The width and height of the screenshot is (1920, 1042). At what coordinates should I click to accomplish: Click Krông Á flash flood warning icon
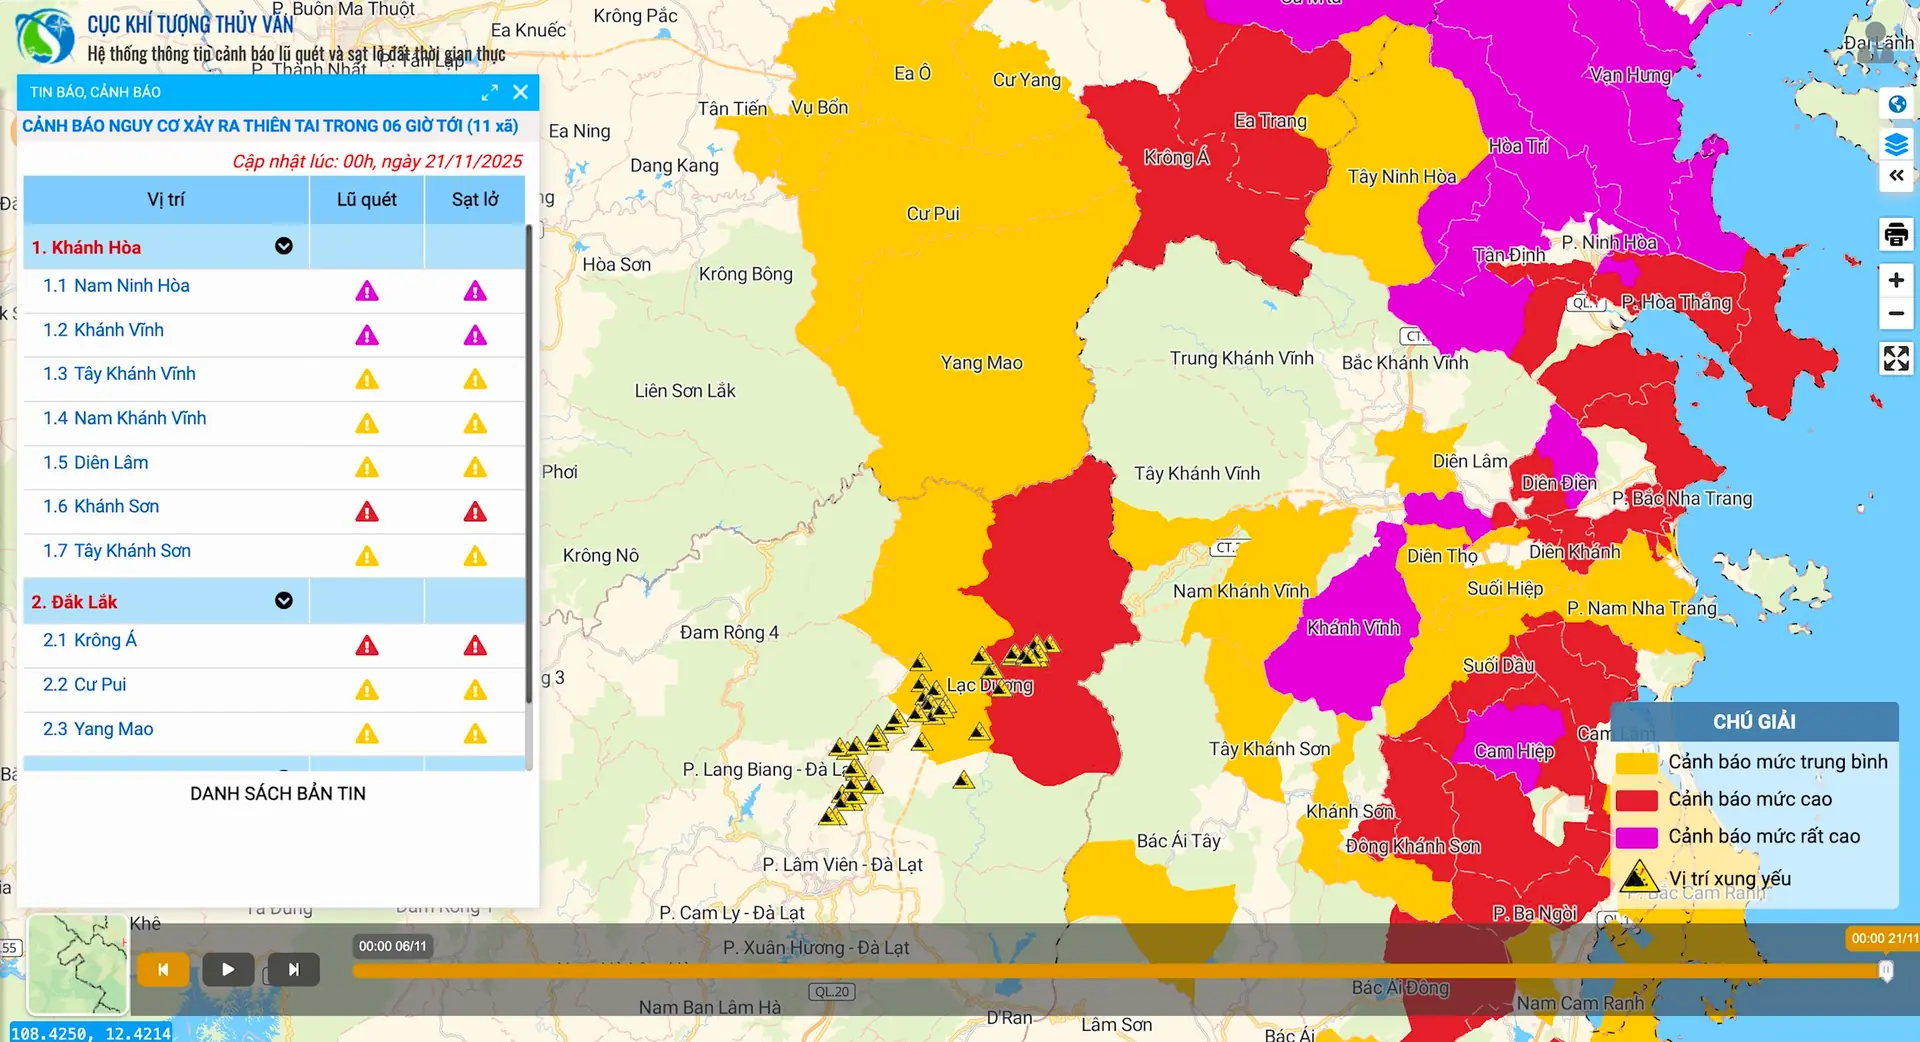pyautogui.click(x=367, y=646)
